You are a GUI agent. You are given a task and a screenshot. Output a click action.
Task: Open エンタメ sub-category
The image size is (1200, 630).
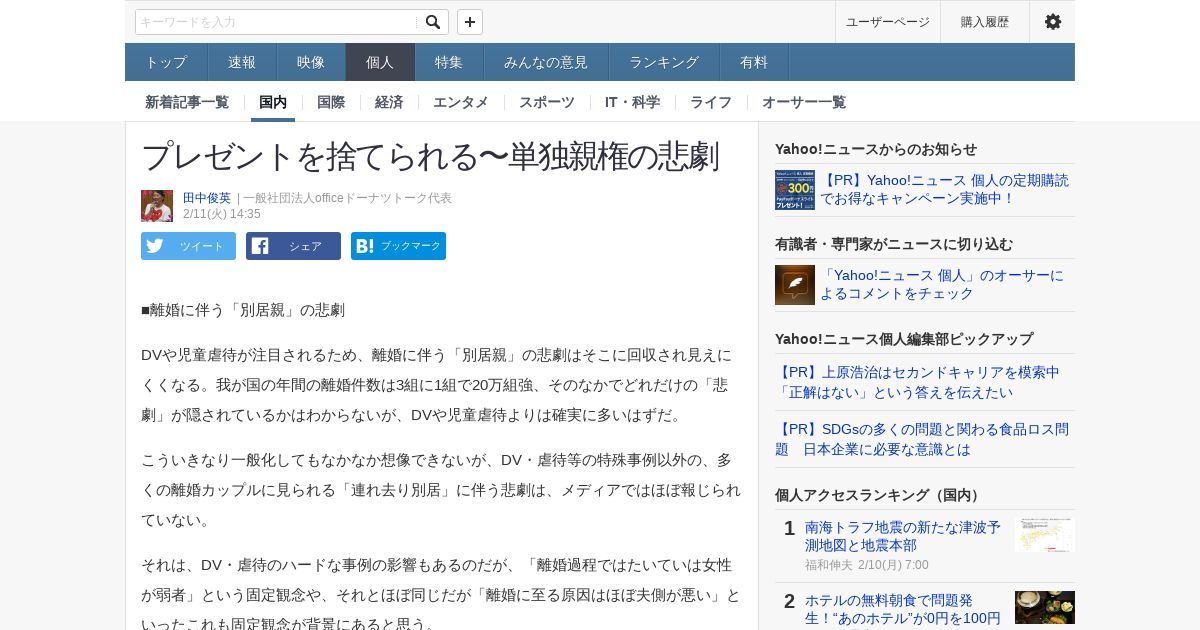[461, 102]
